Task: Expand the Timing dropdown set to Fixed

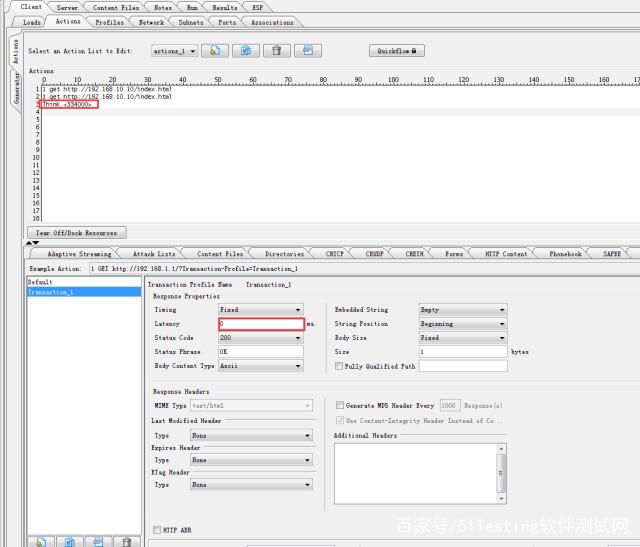Action: click(x=261, y=310)
